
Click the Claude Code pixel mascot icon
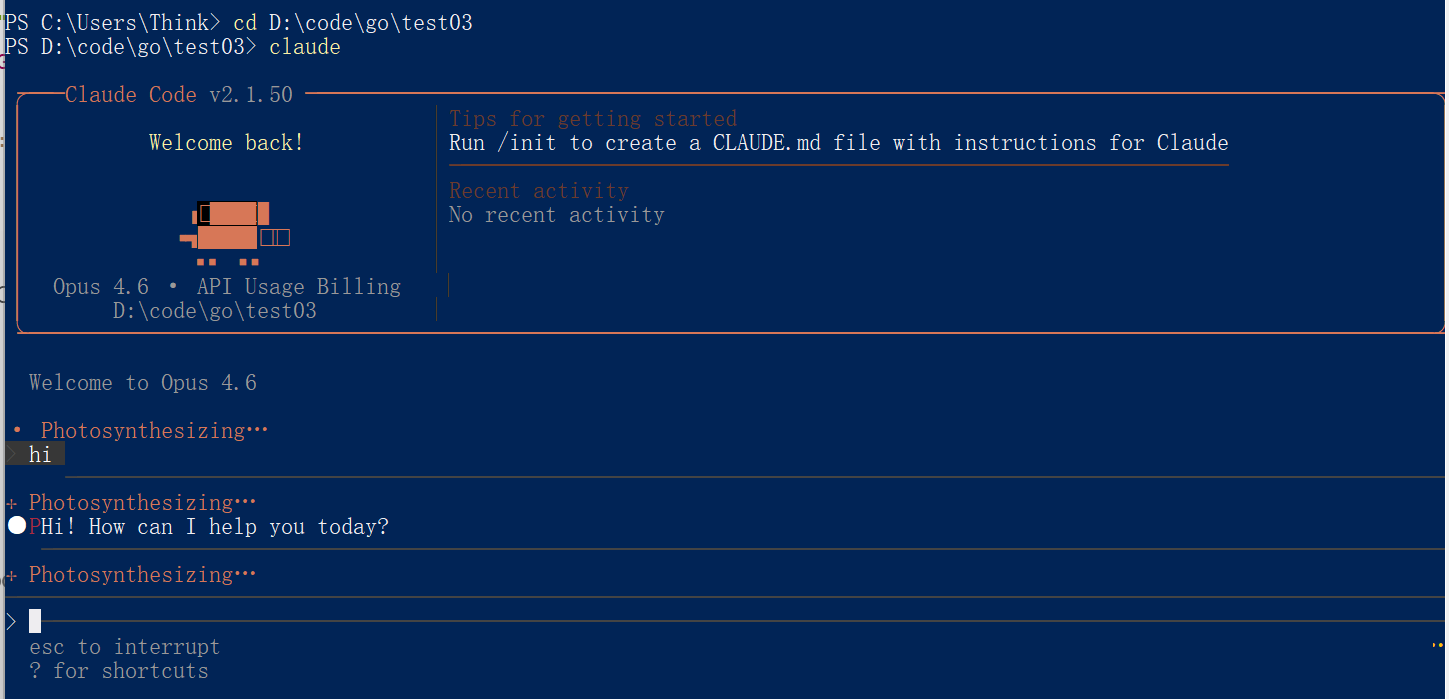(x=233, y=232)
